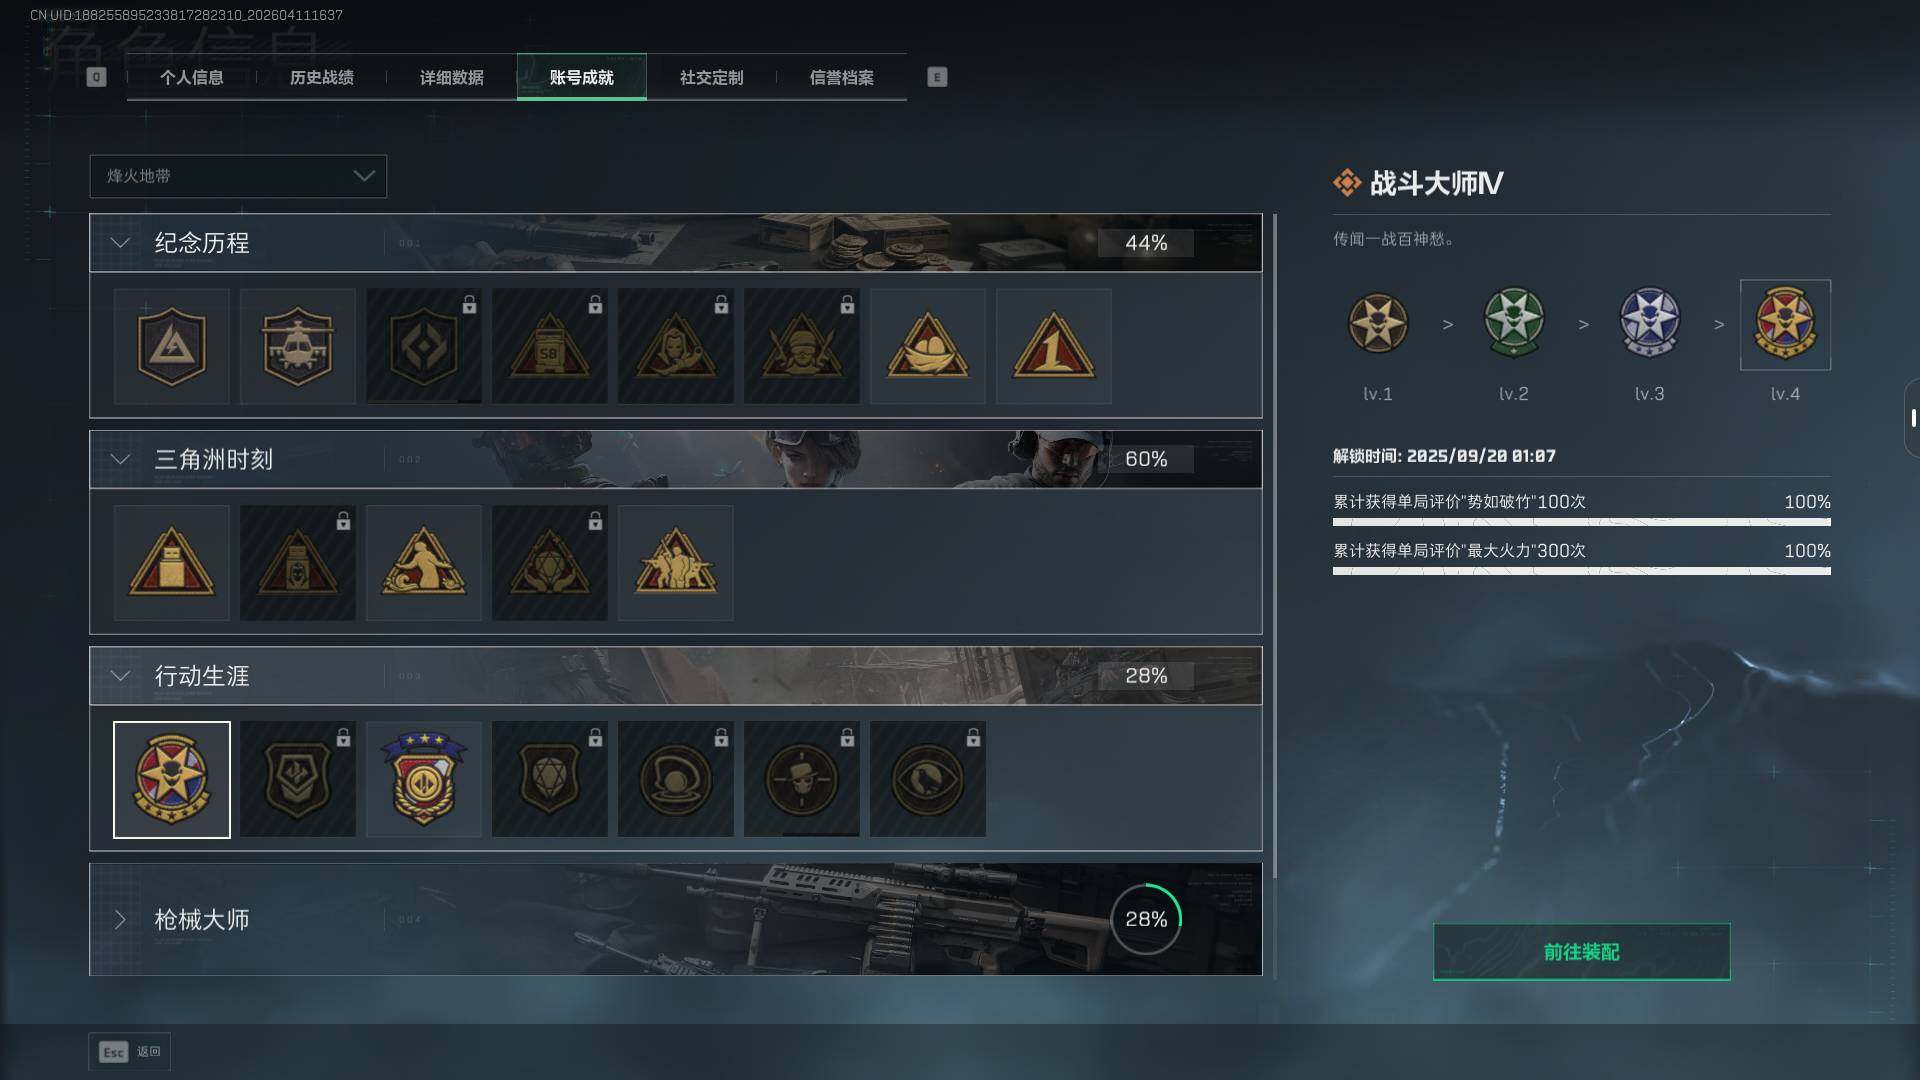Switch to the 历史战绩 tab

[x=321, y=77]
